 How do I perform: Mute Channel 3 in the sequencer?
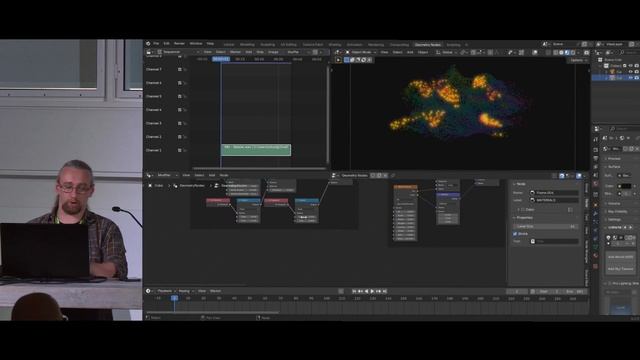(180, 123)
